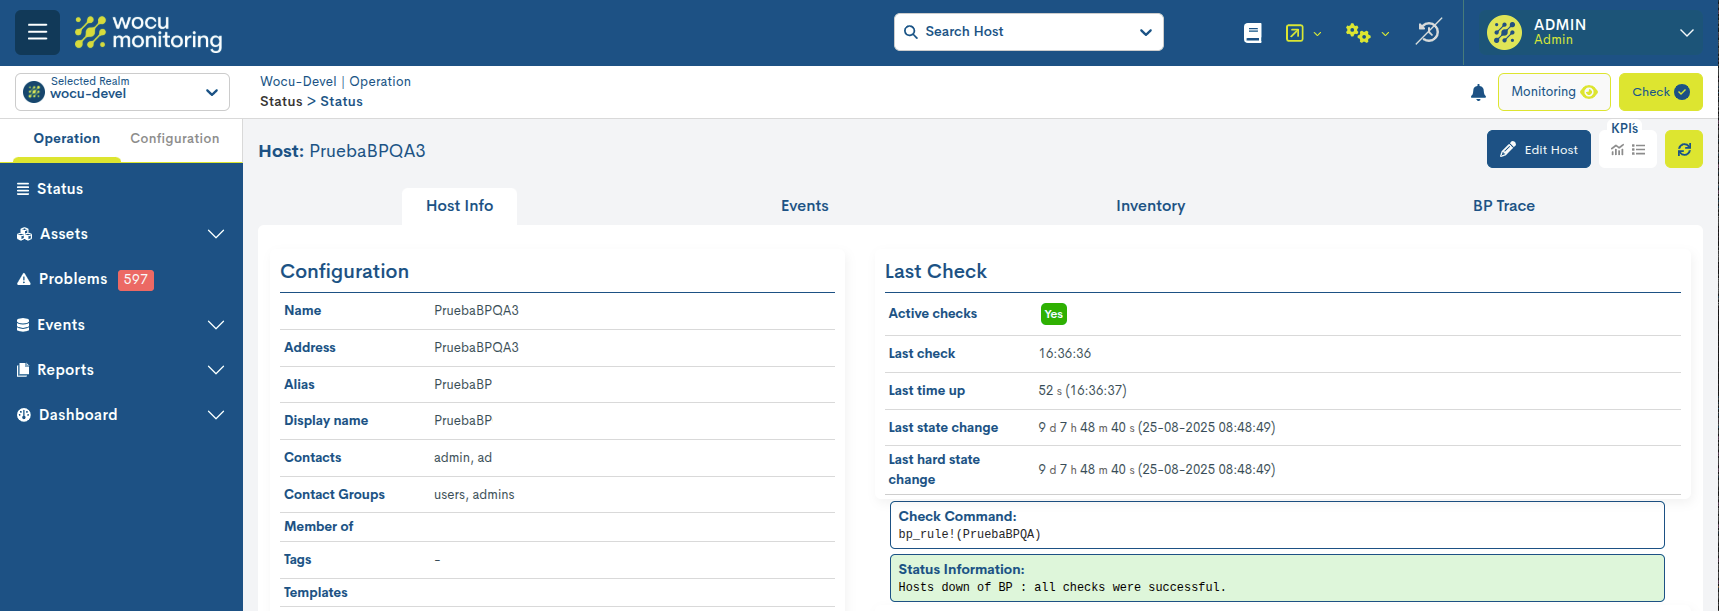
Task: Click the yellow refresh icon button
Action: pos(1683,150)
